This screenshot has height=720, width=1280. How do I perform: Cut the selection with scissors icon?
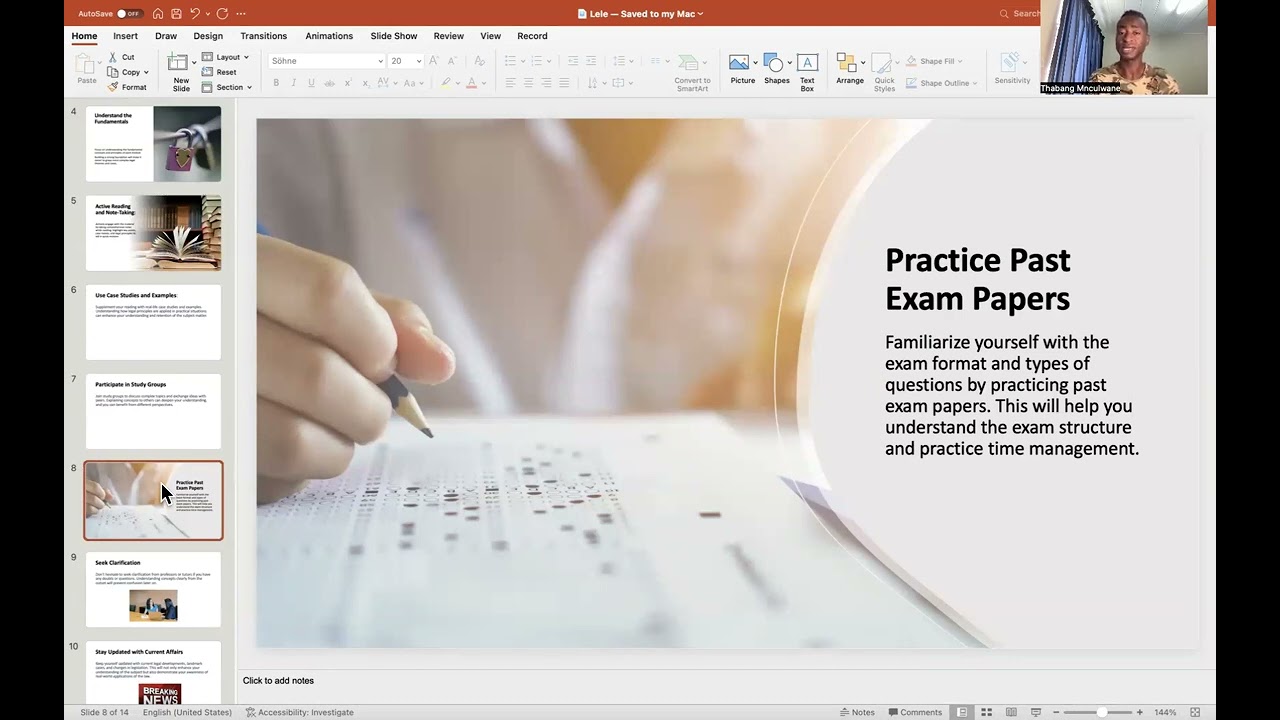[x=121, y=57]
